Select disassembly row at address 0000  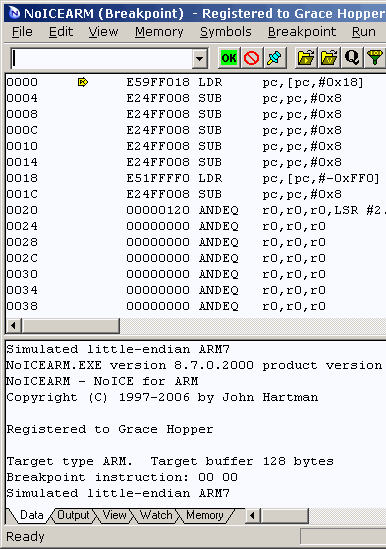tap(195, 82)
